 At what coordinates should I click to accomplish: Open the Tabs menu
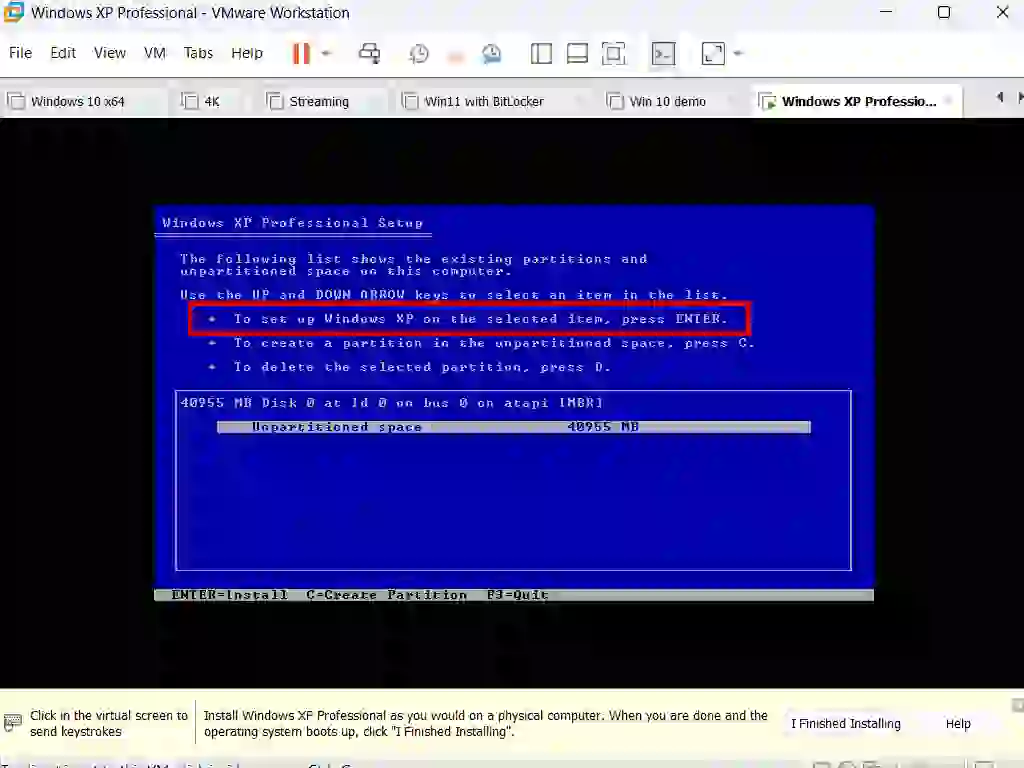pyautogui.click(x=198, y=53)
